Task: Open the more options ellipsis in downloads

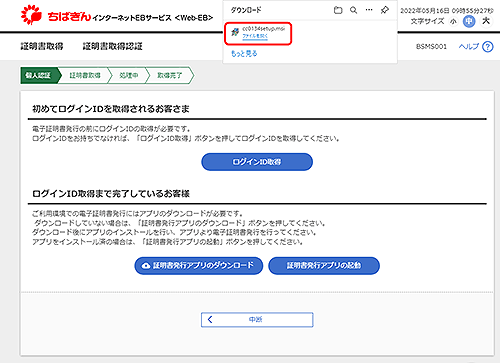Action: (x=369, y=10)
